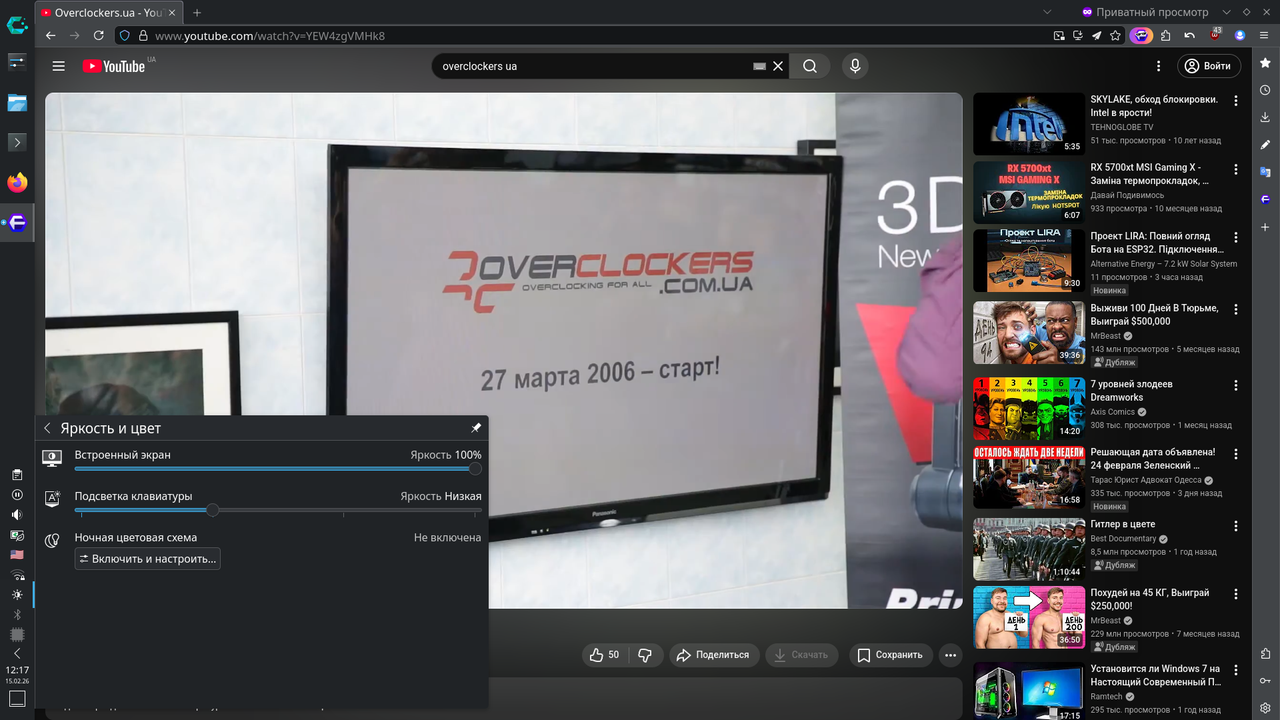1280x720 pixels.
Task: Open the volume tray icon
Action: [17, 515]
